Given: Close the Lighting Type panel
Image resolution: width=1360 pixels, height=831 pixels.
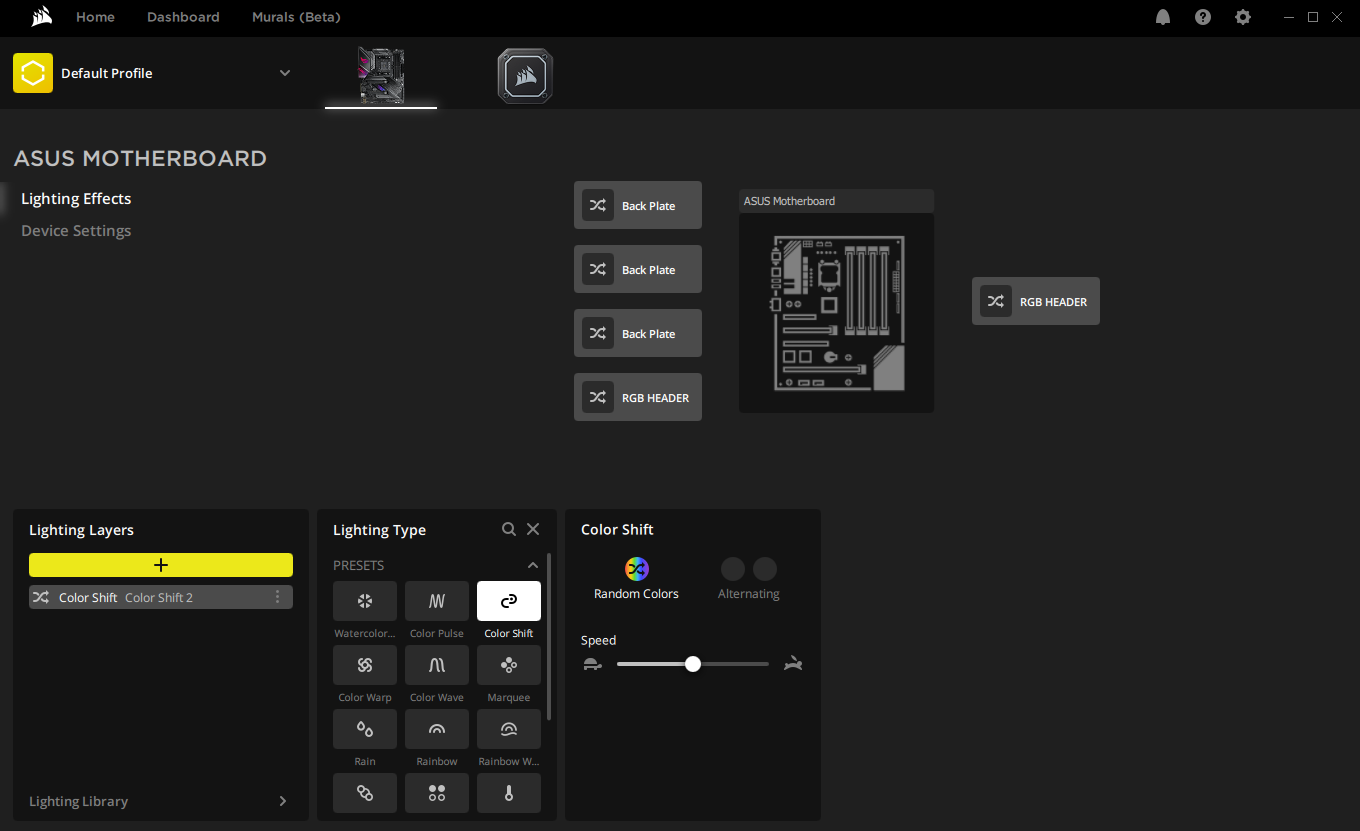Looking at the screenshot, I should pyautogui.click(x=533, y=529).
